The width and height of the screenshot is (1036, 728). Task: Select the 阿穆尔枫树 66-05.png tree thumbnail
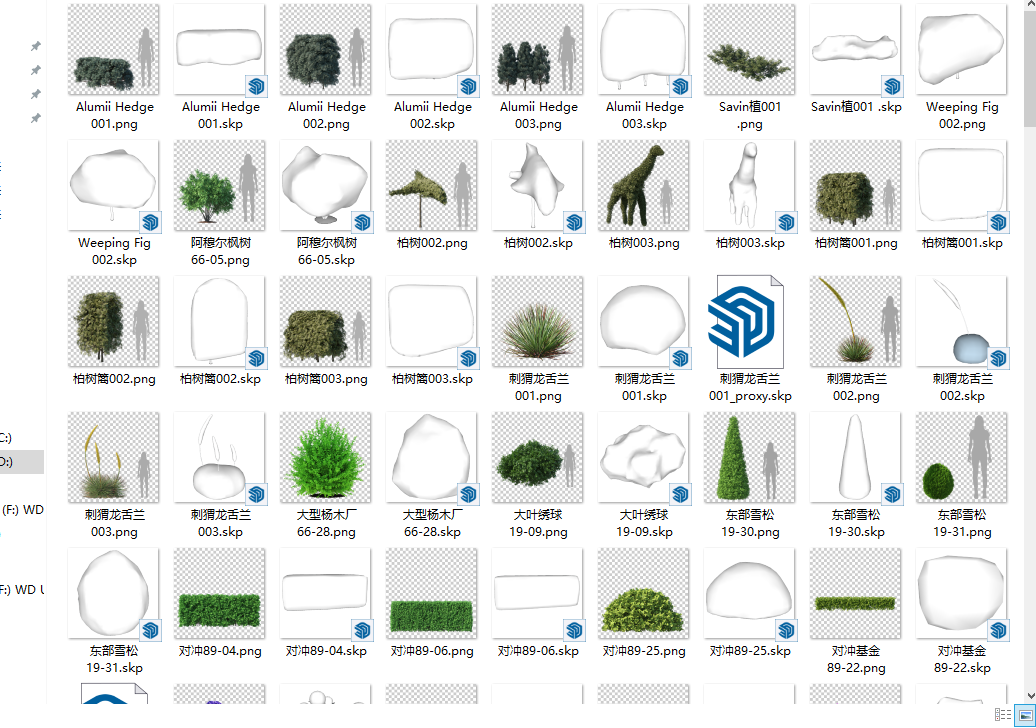coord(219,186)
